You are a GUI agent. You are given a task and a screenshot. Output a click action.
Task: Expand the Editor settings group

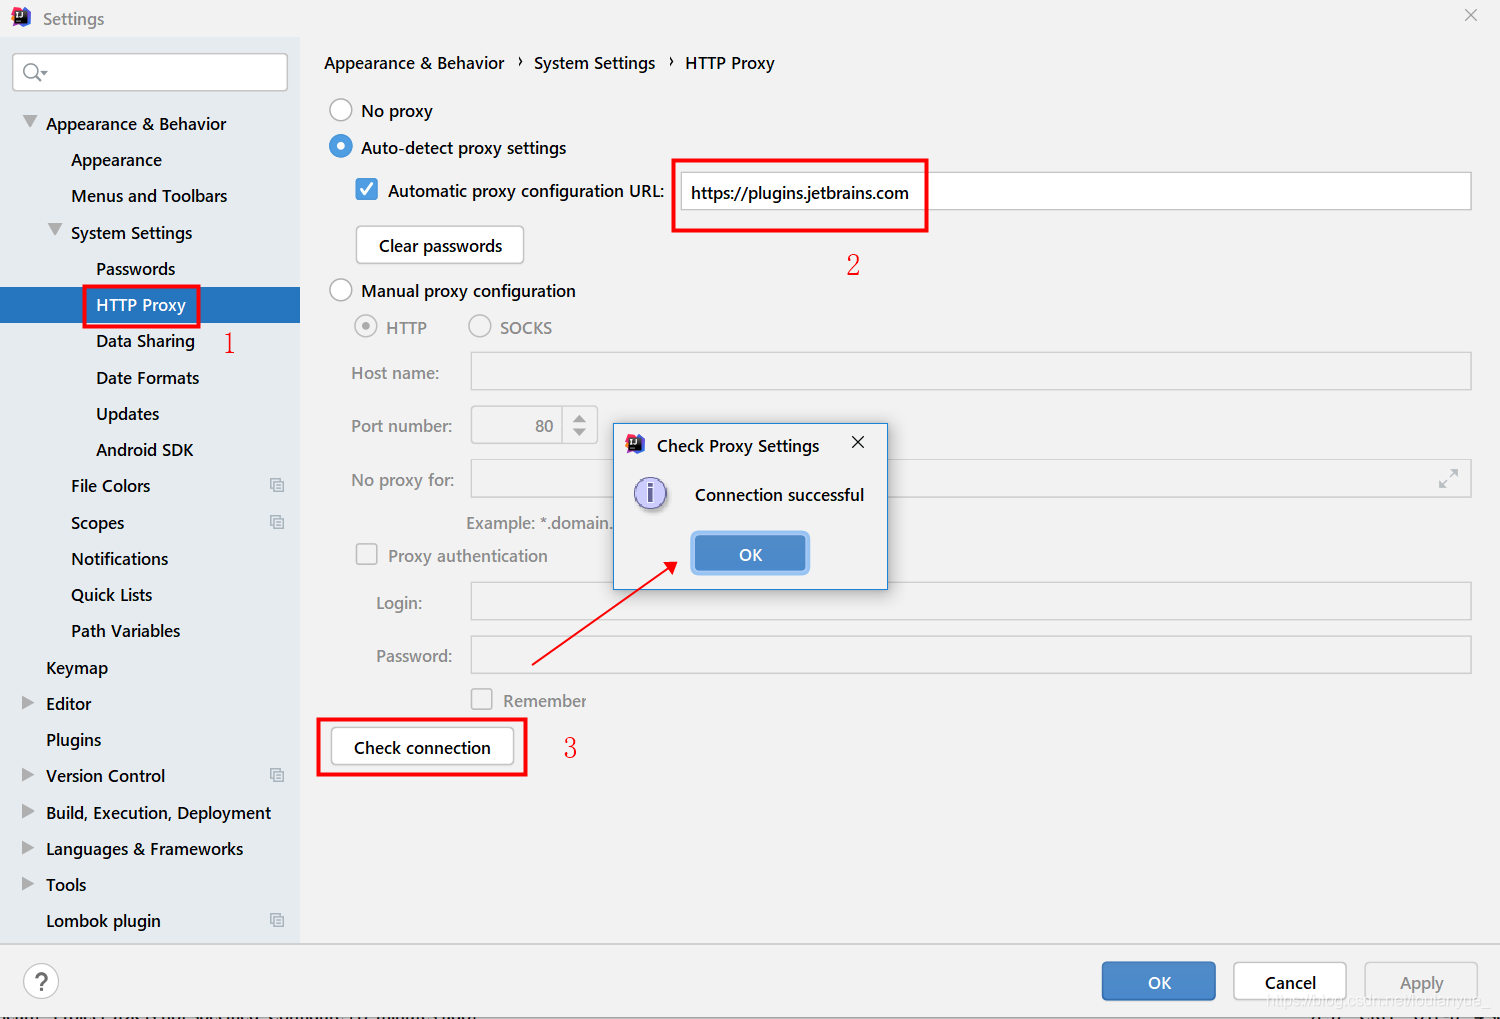pos(28,703)
